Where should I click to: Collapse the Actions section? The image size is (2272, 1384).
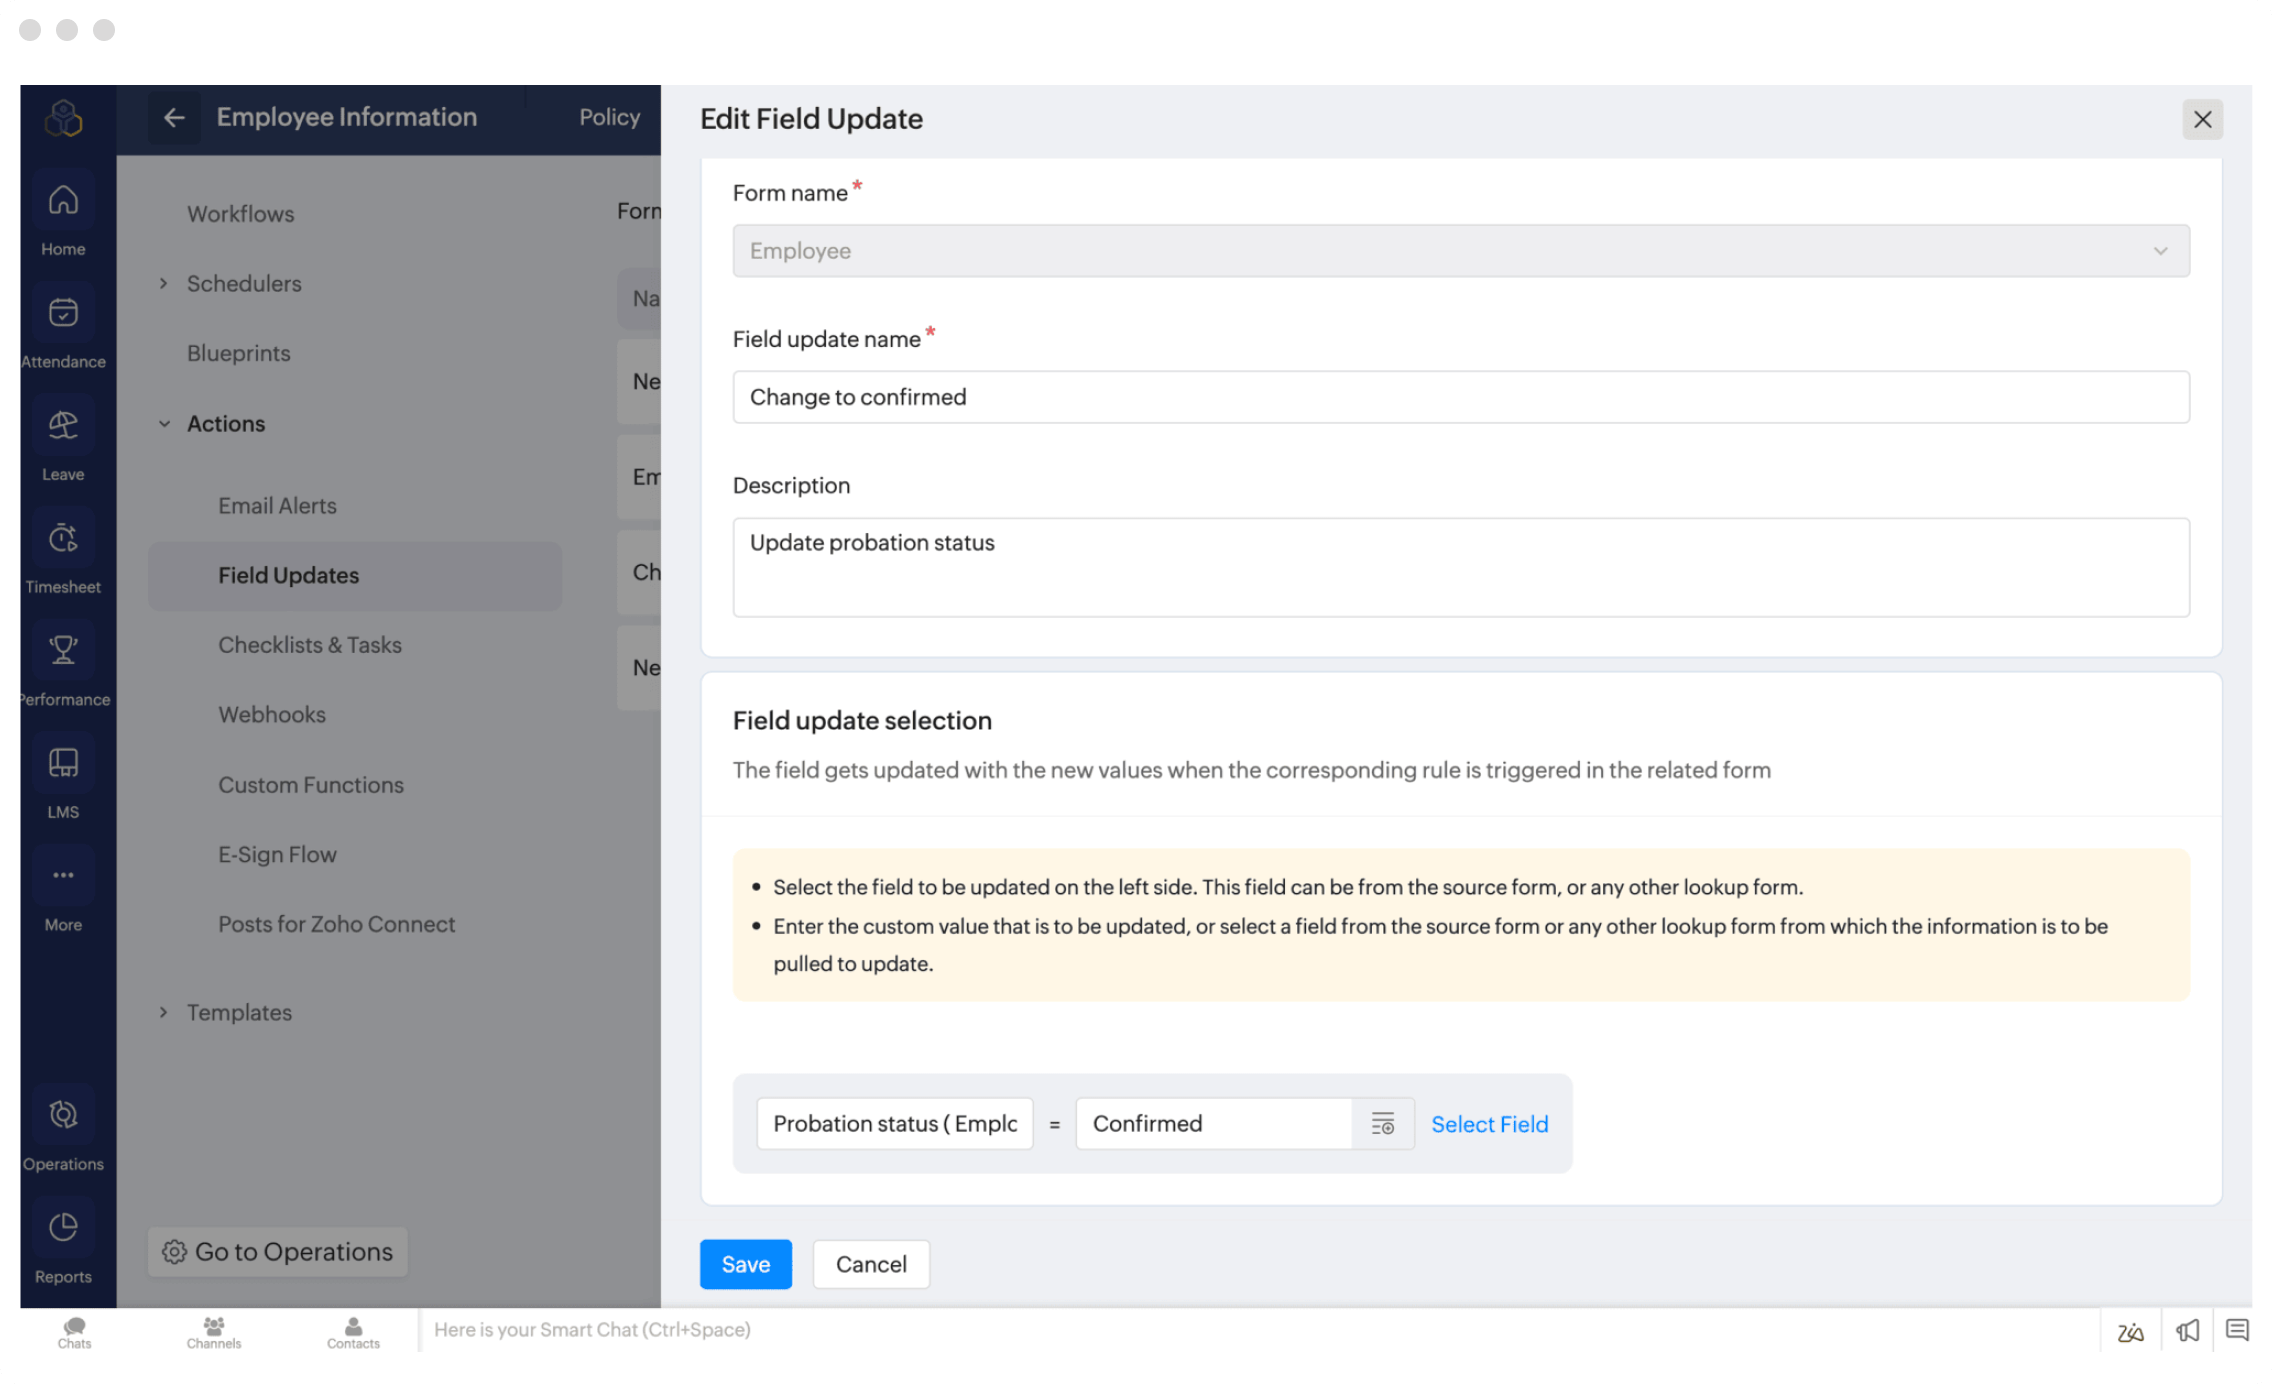tap(164, 424)
